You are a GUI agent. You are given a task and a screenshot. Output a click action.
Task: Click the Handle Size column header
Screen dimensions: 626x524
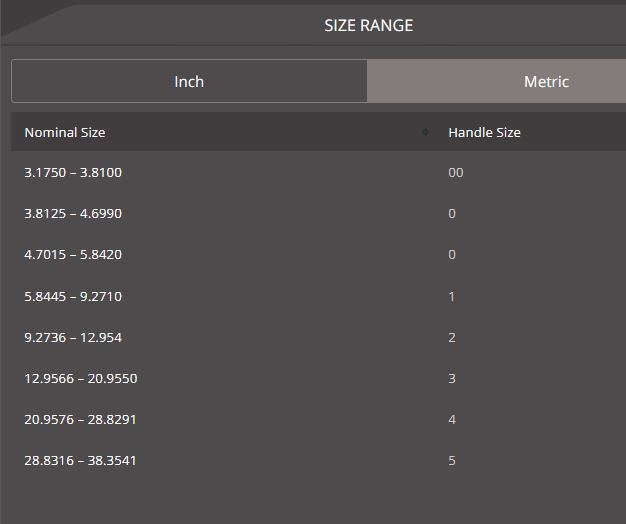click(x=484, y=132)
